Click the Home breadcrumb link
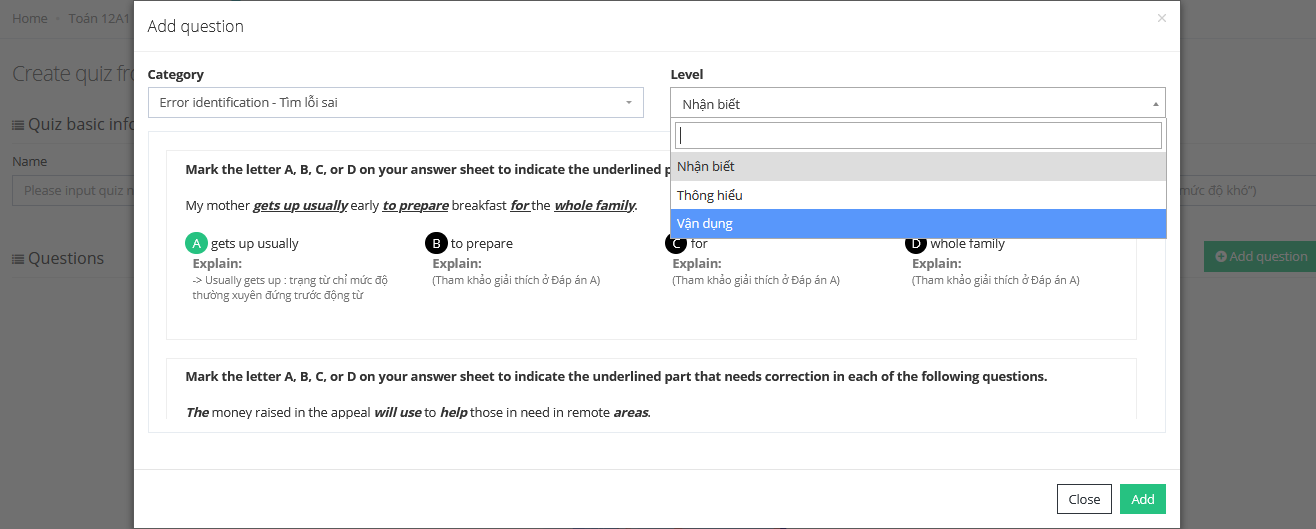Viewport: 1316px width, 529px height. click(x=29, y=18)
